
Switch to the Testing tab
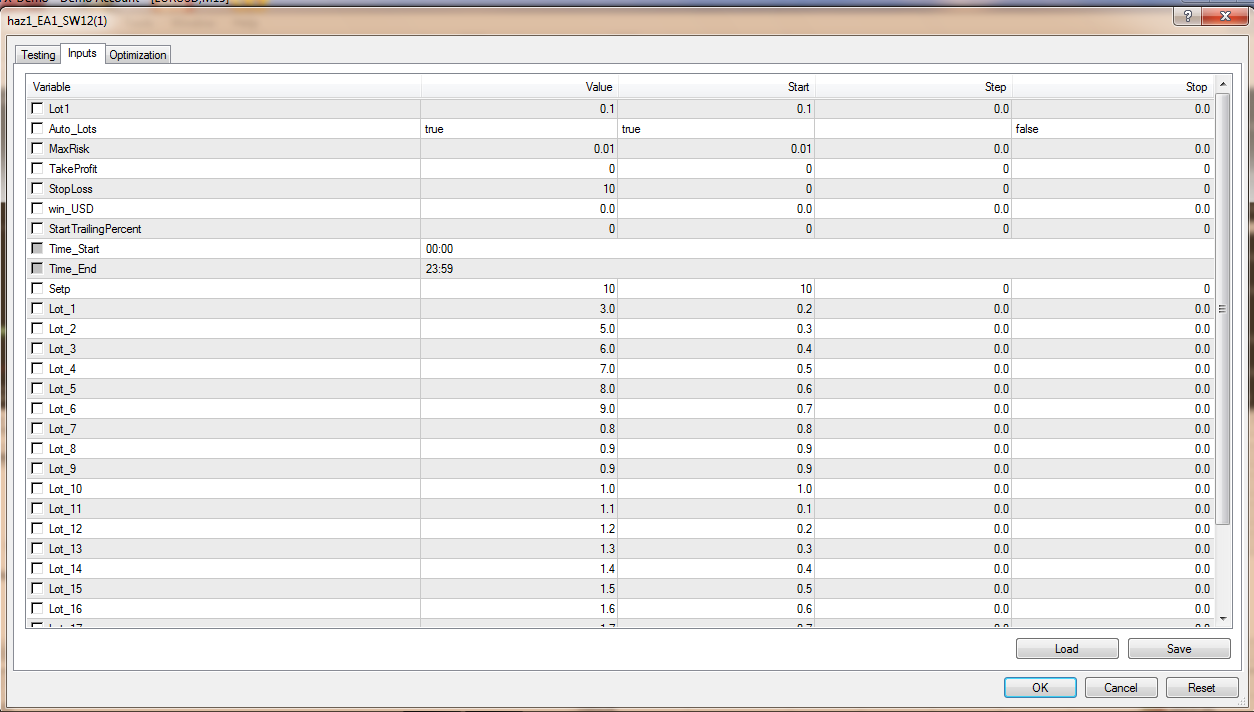[x=38, y=55]
